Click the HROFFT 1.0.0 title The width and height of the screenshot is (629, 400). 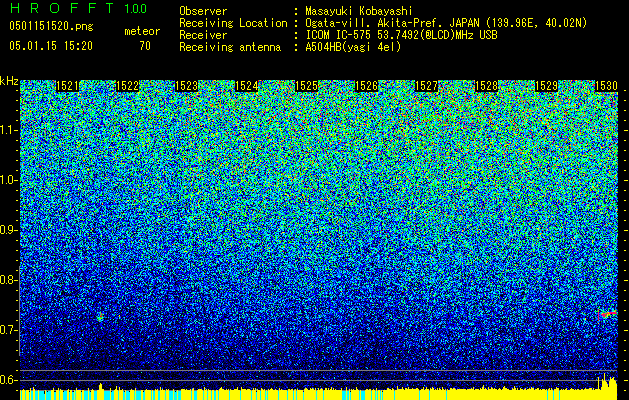pos(78,8)
